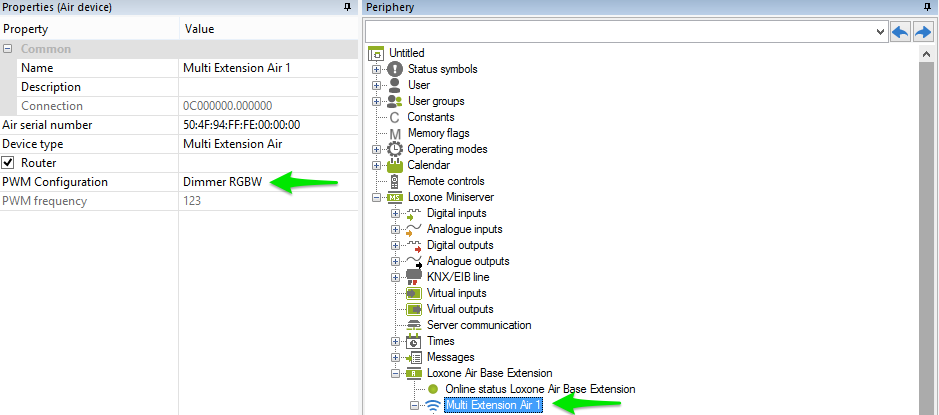Click the KNX/EIB line icon
Viewport: 939px width, 415px height.
pos(414,277)
